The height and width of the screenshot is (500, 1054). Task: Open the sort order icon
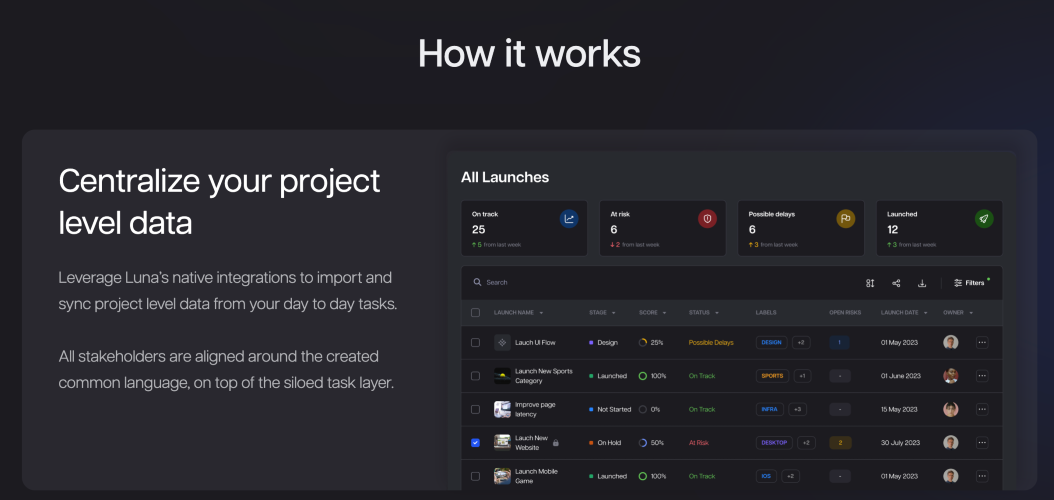point(870,283)
